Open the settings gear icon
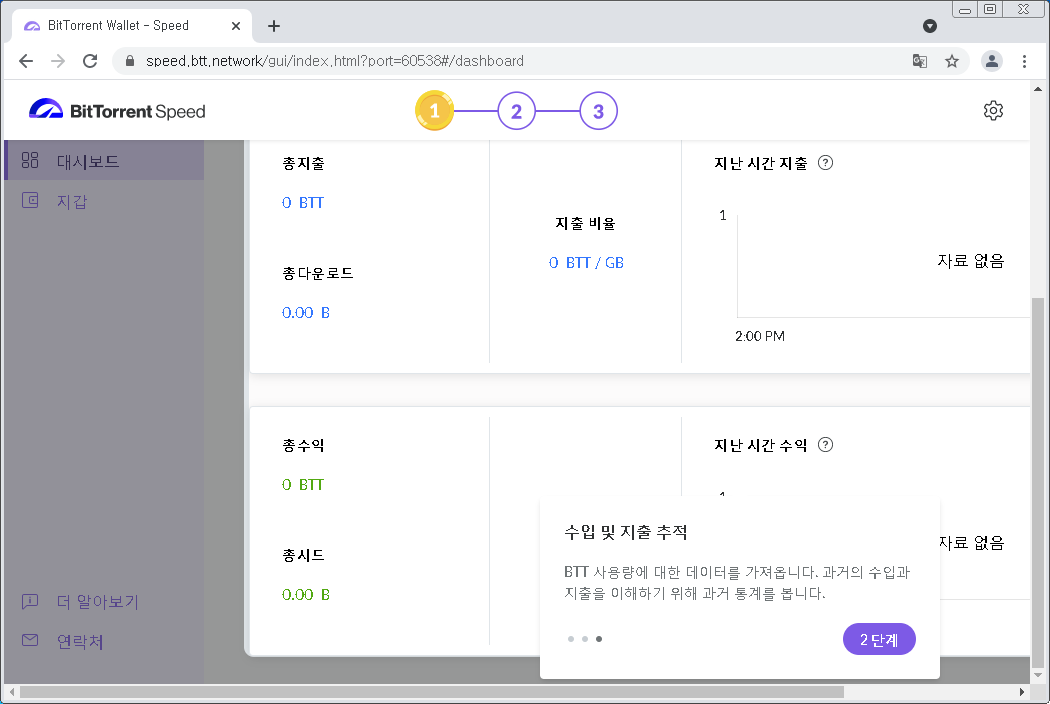Image resolution: width=1050 pixels, height=704 pixels. [993, 111]
